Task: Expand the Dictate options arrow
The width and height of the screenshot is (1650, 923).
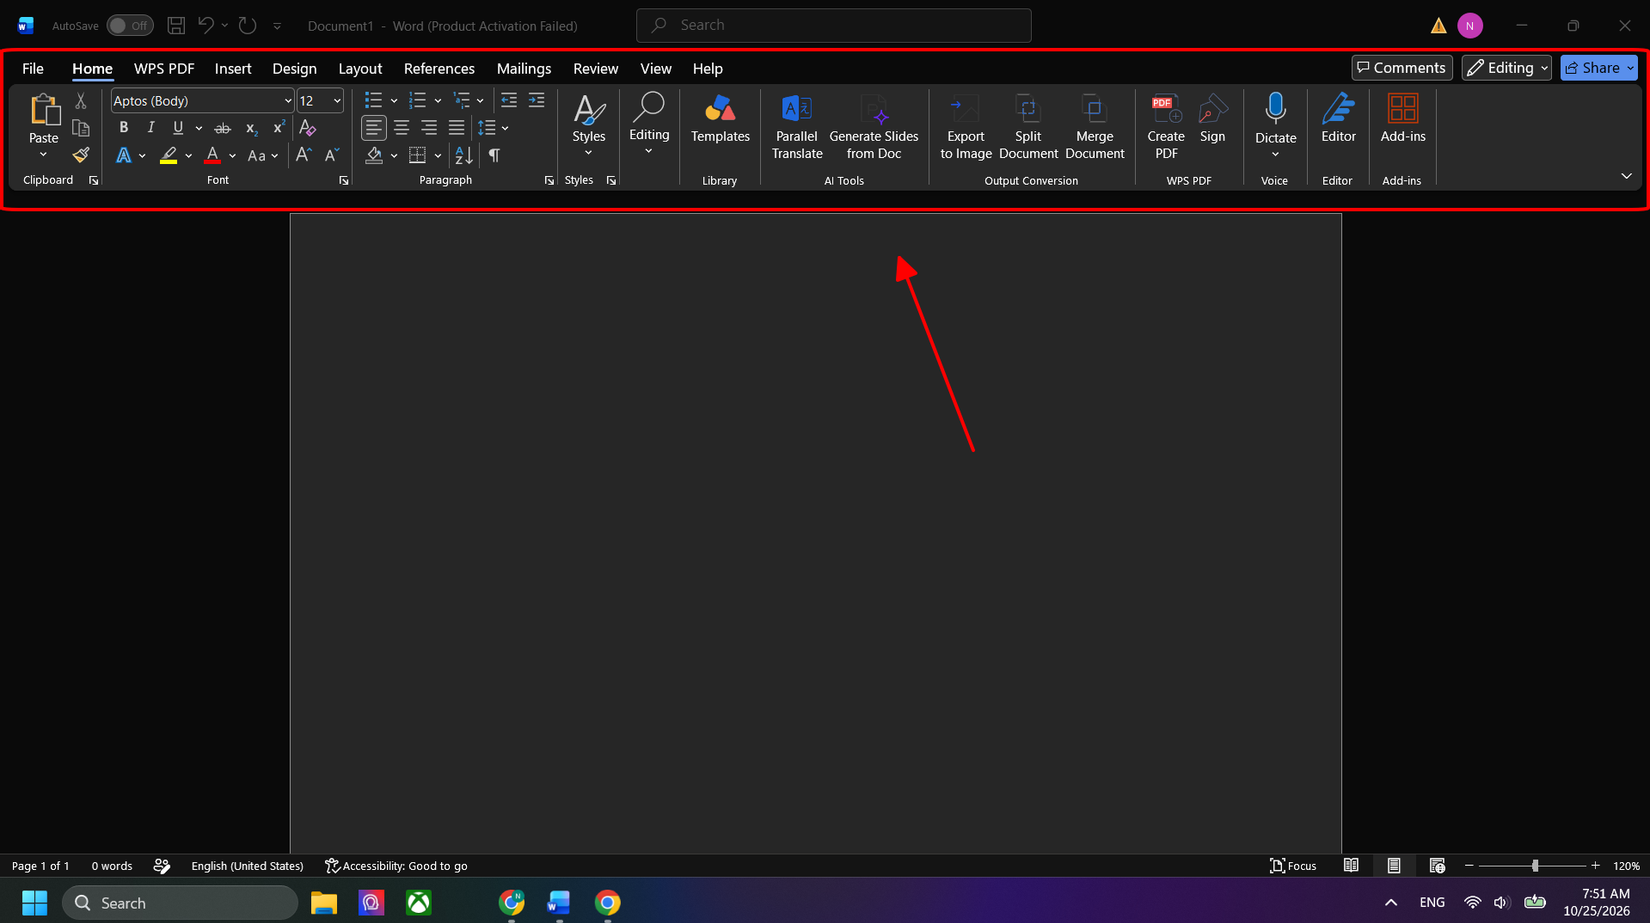Action: pos(1275,154)
